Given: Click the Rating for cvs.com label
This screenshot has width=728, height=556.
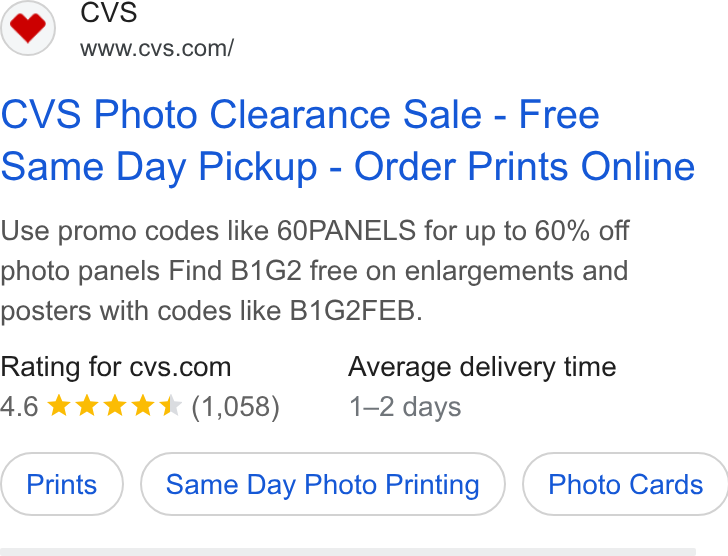Looking at the screenshot, I should 116,367.
